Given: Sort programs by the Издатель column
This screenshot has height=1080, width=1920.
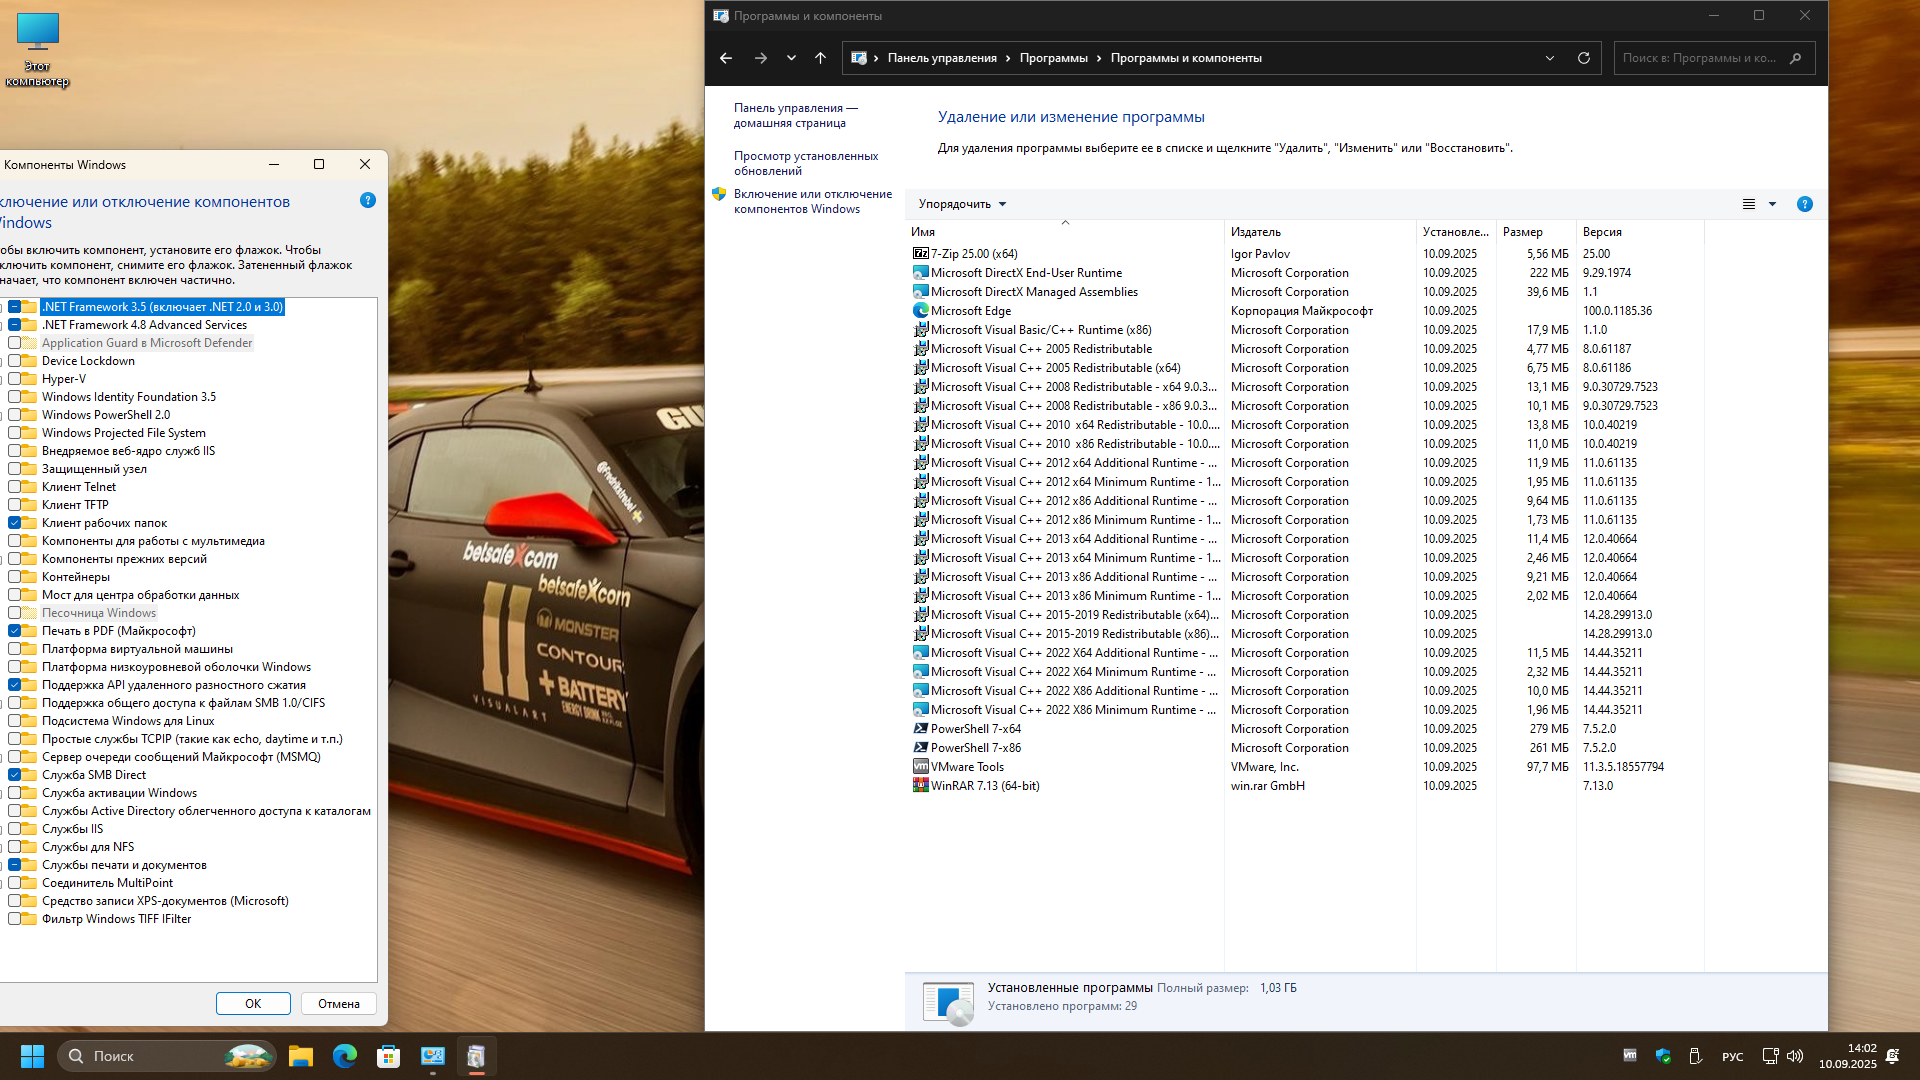Looking at the screenshot, I should pos(1320,232).
